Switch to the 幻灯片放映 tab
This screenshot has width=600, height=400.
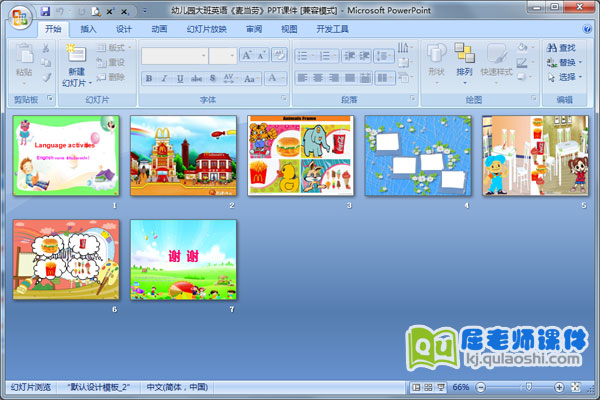coord(207,29)
